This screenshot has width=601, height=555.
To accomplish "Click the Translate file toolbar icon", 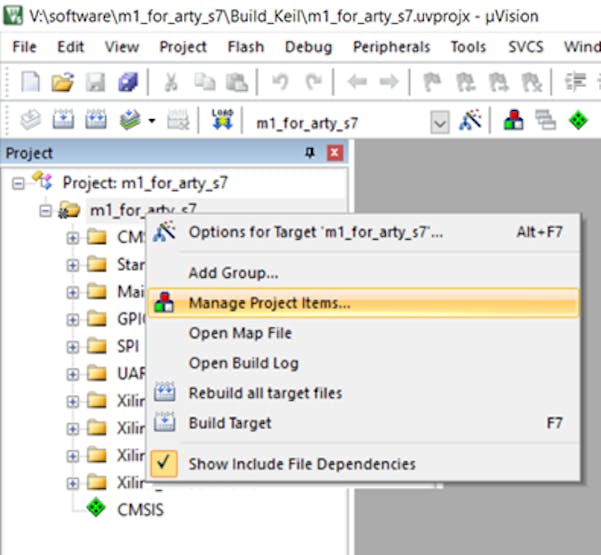I will coord(30,120).
